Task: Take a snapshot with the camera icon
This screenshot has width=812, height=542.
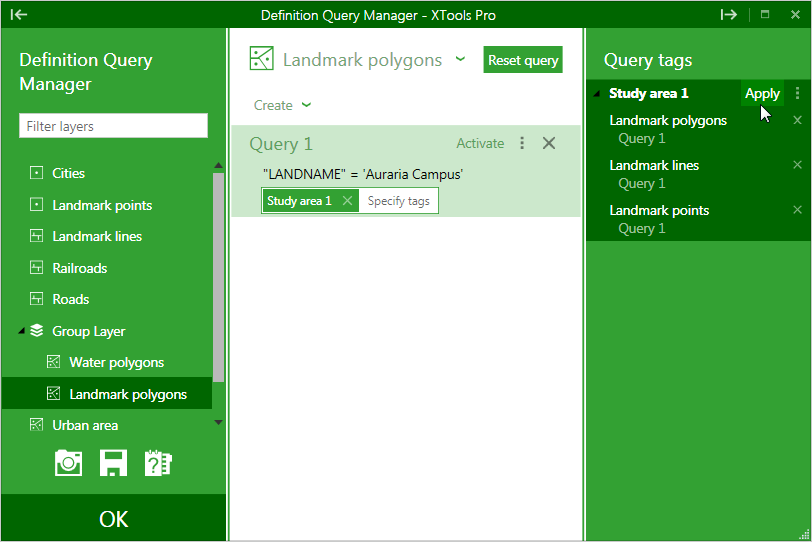Action: point(68,463)
